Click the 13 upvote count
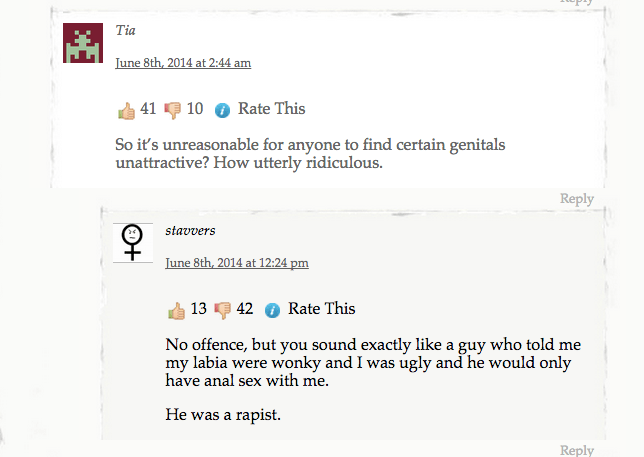Image resolution: width=644 pixels, height=457 pixels. tap(198, 309)
